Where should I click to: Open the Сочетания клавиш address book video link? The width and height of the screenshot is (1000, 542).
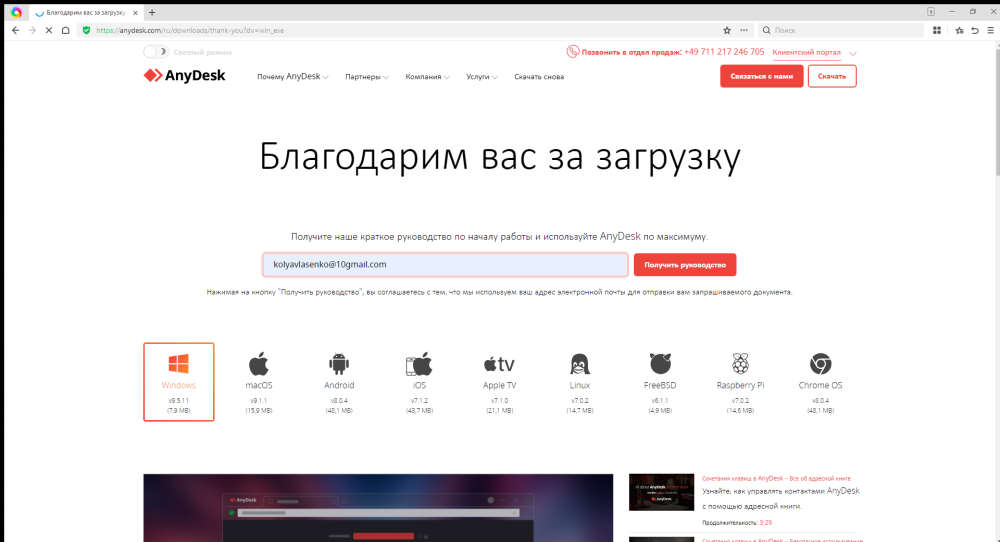(x=776, y=478)
